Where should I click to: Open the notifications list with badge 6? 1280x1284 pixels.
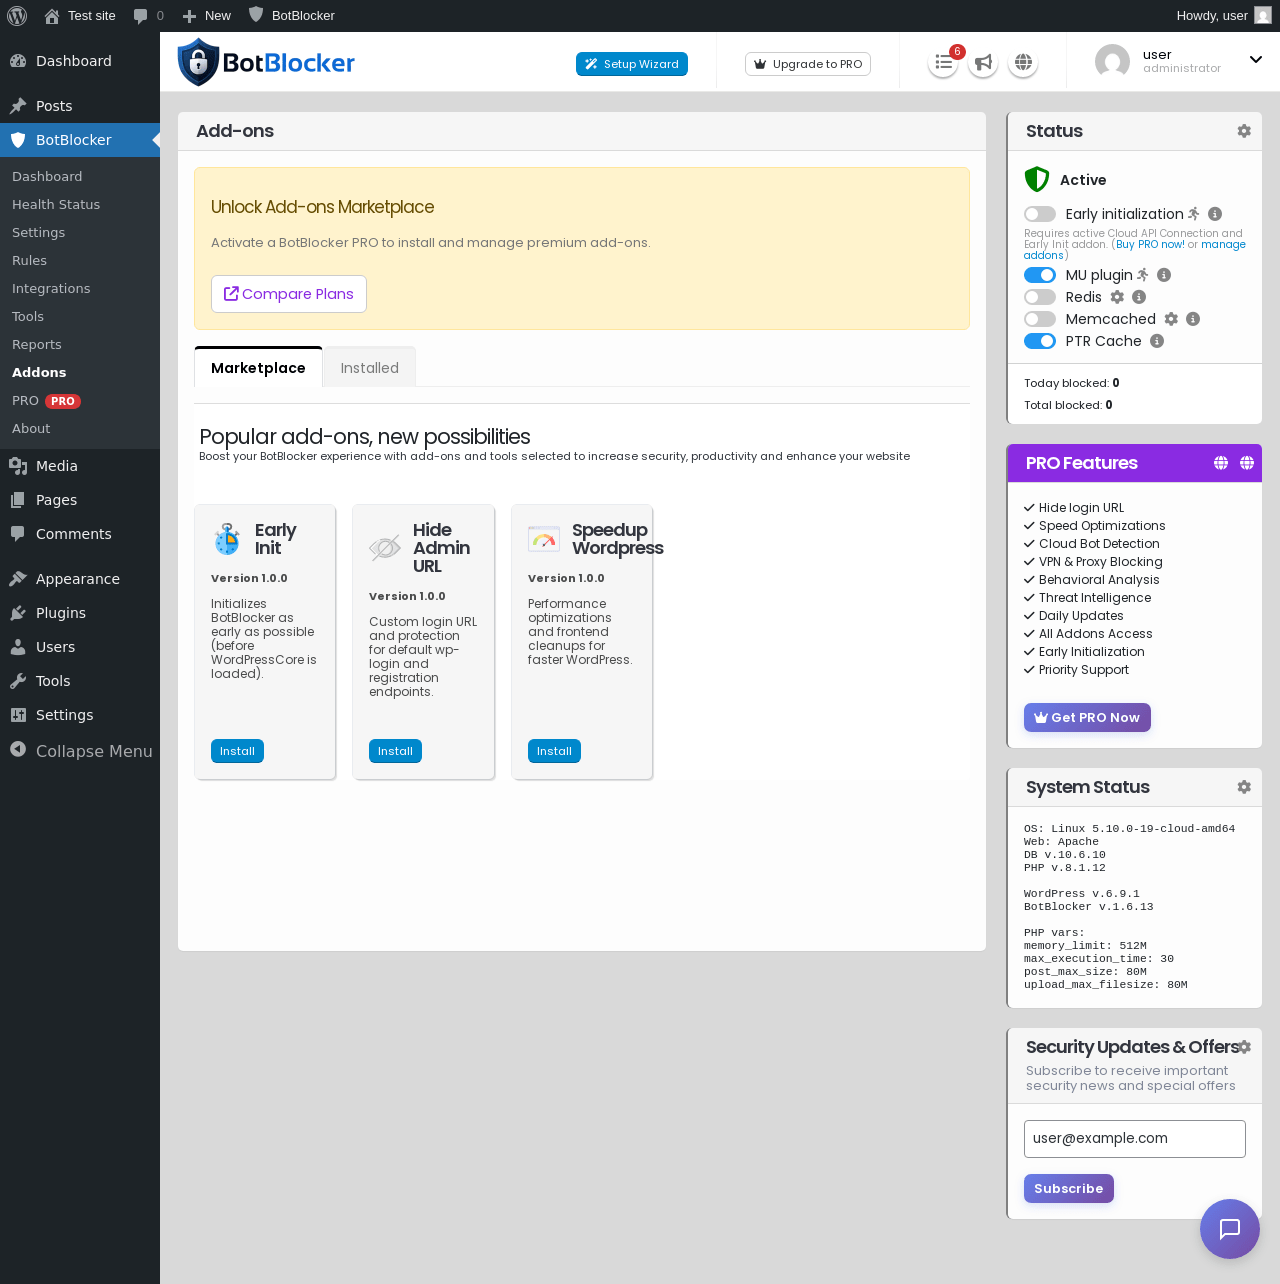click(943, 63)
